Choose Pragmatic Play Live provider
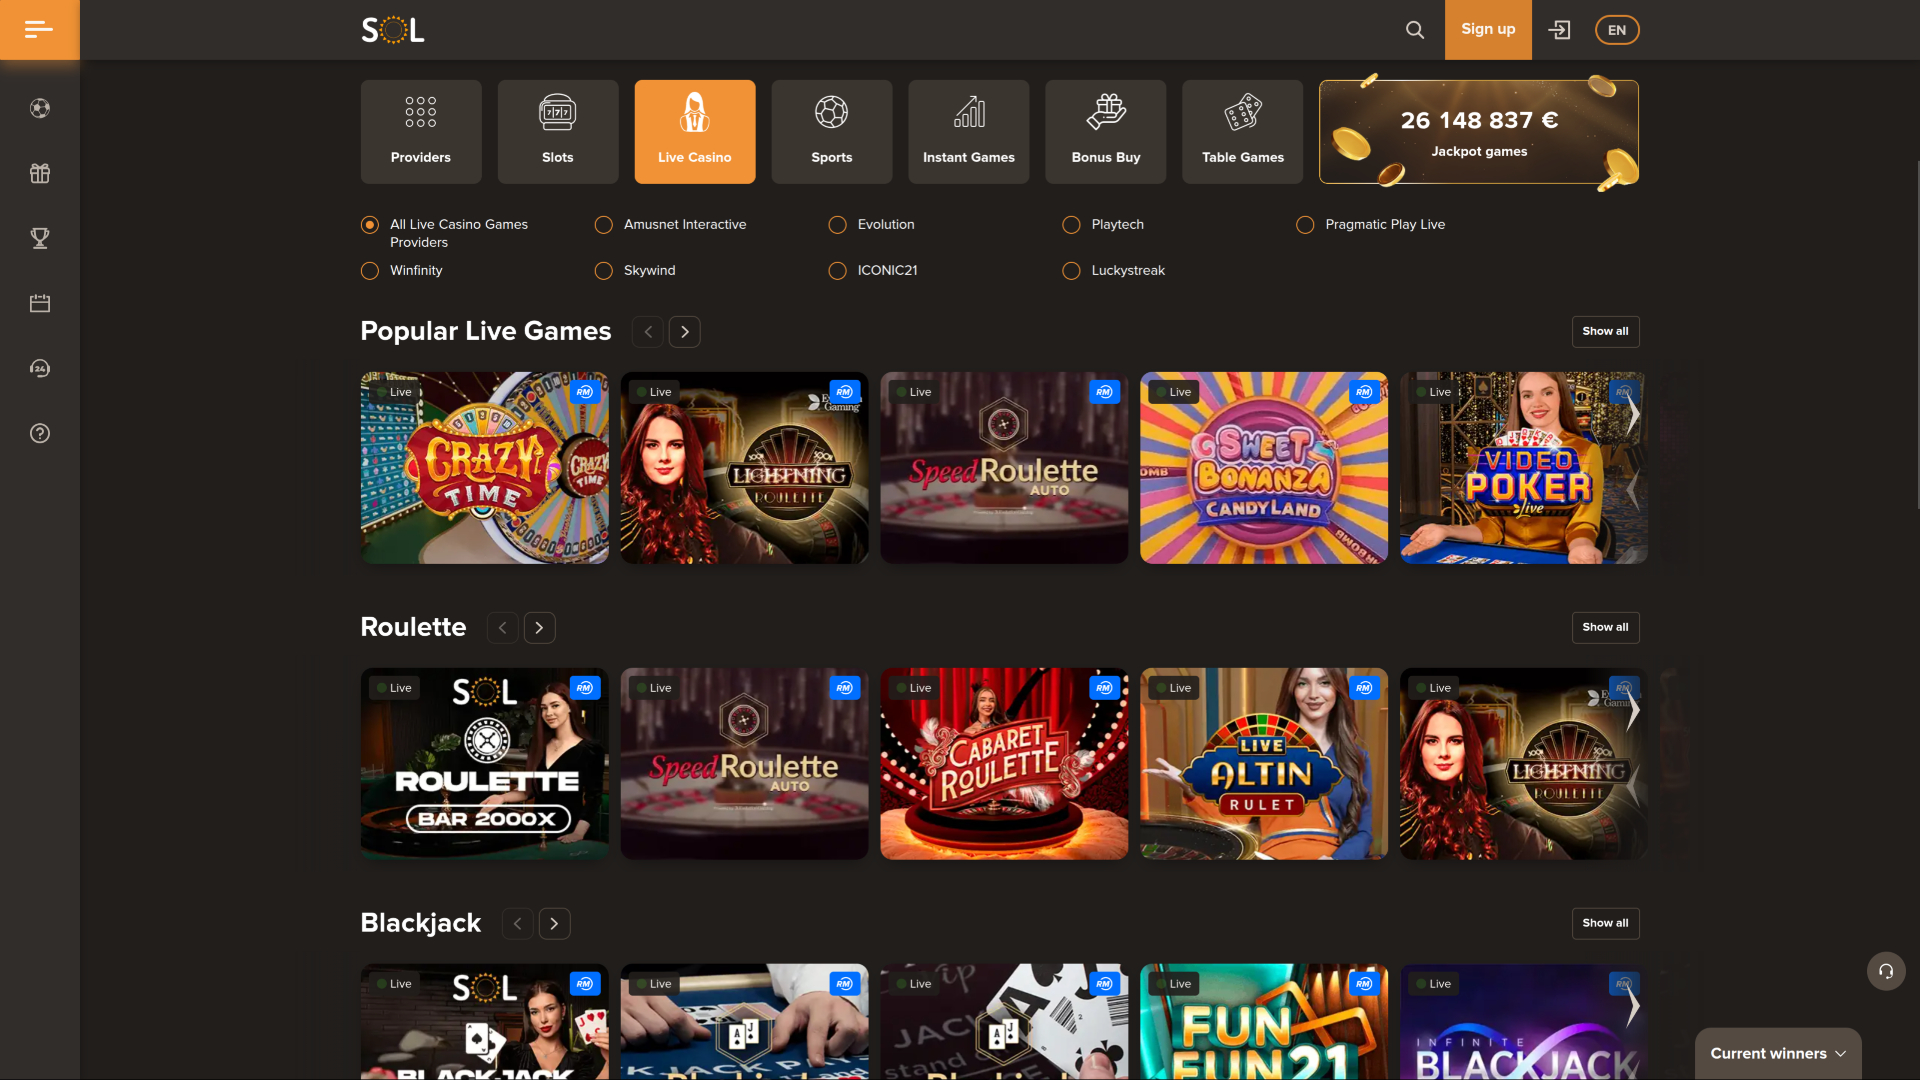This screenshot has height=1080, width=1920. [1305, 224]
